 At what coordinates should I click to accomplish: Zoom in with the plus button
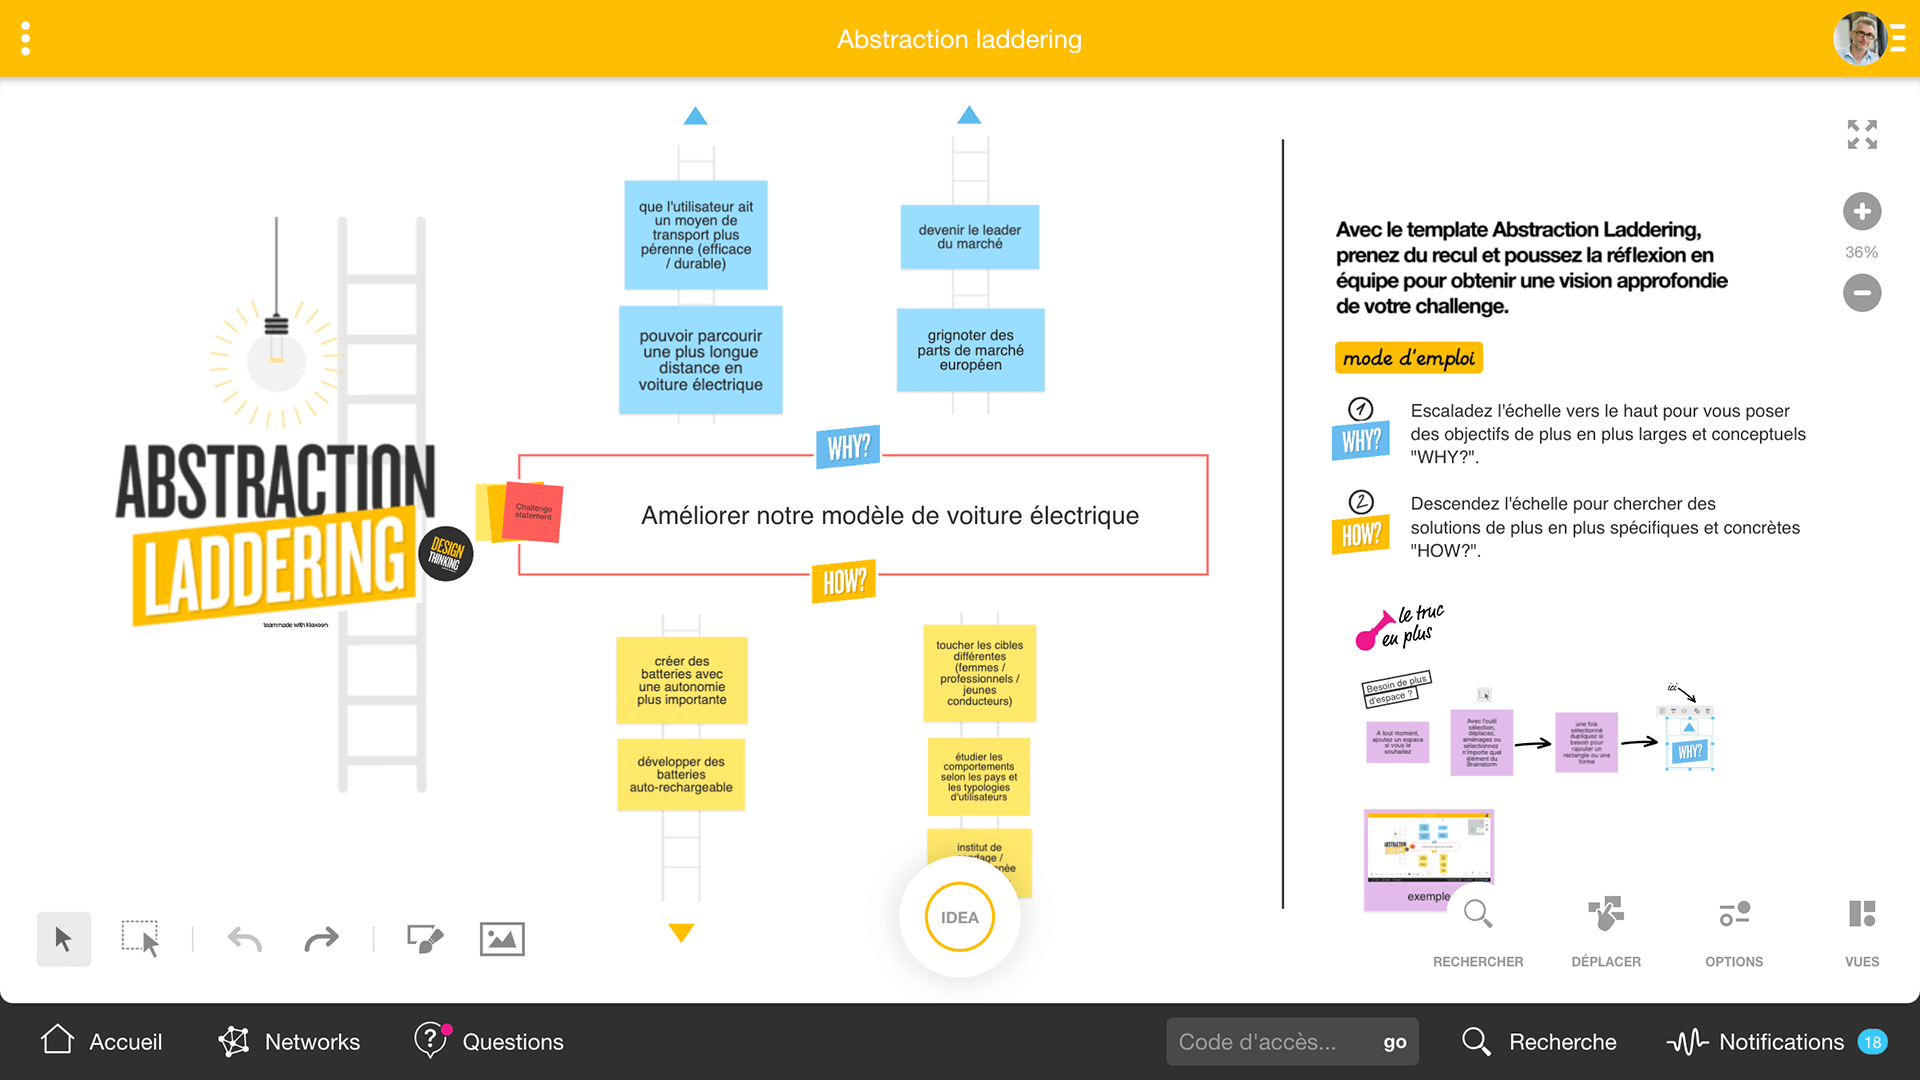coord(1861,211)
